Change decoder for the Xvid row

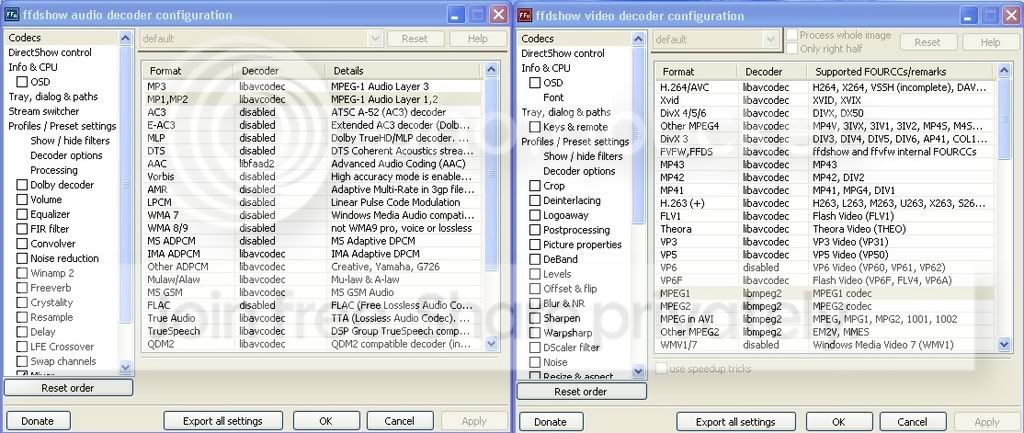pyautogui.click(x=773, y=101)
